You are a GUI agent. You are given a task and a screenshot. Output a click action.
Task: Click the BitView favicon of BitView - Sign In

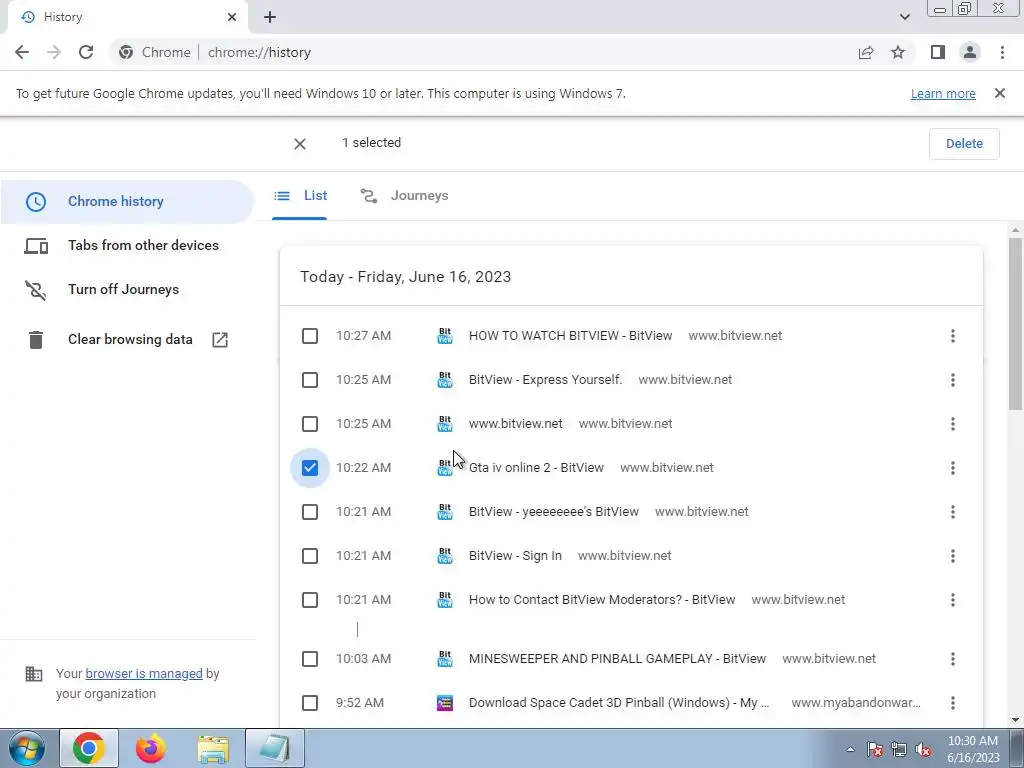(x=445, y=556)
